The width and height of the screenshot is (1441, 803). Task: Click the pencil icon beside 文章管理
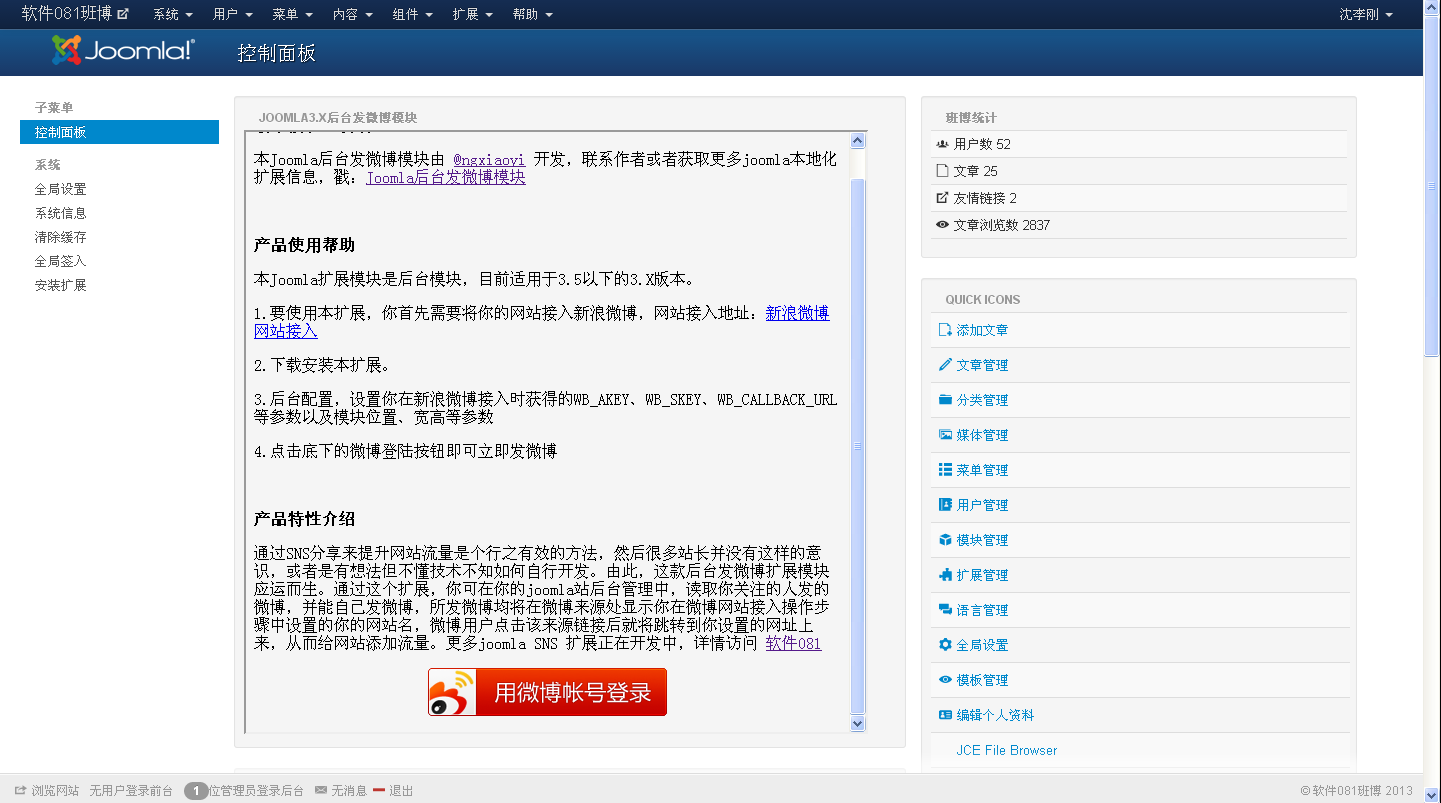945,365
